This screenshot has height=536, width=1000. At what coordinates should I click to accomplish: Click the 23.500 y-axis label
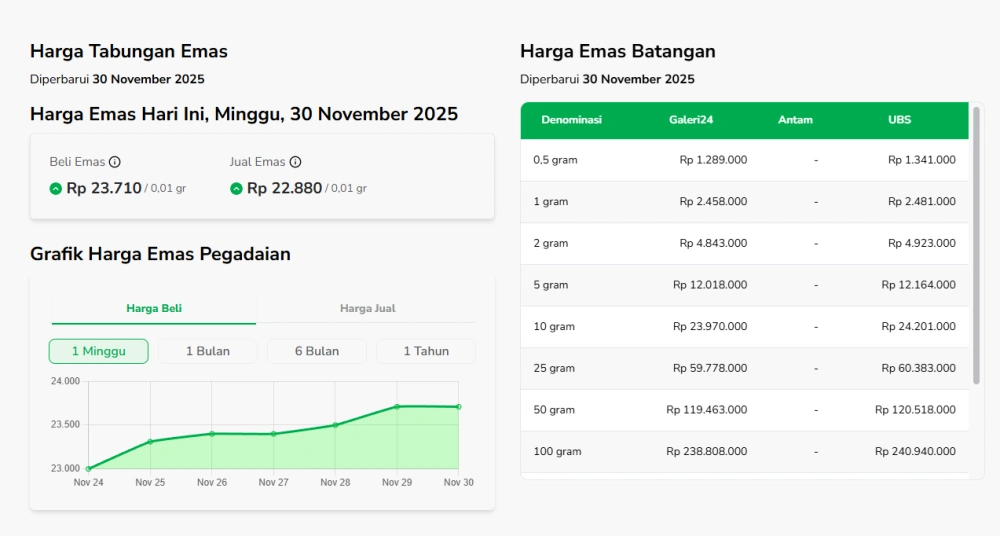66,425
